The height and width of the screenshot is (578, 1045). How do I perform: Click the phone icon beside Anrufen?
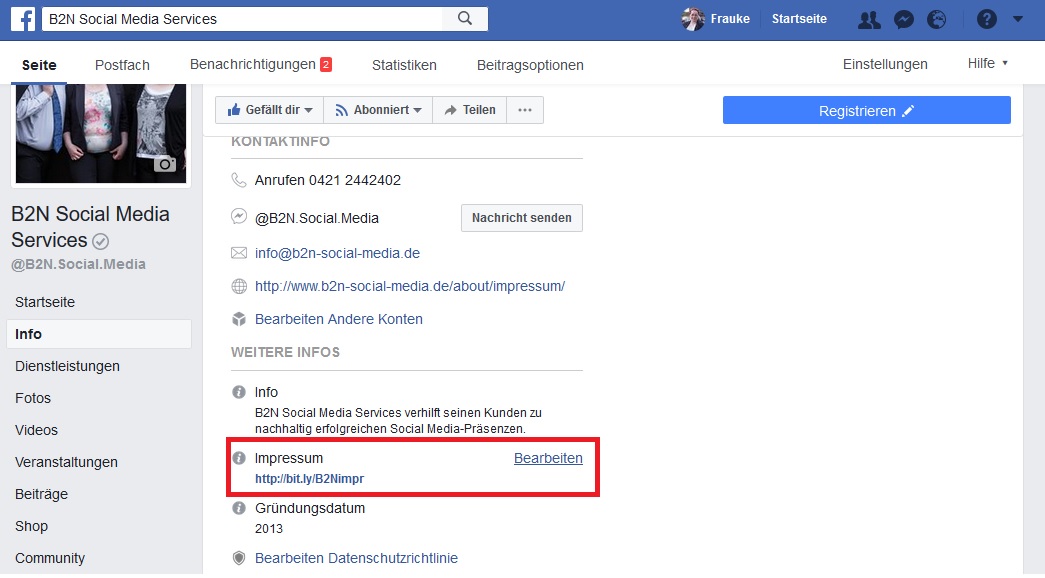(239, 180)
